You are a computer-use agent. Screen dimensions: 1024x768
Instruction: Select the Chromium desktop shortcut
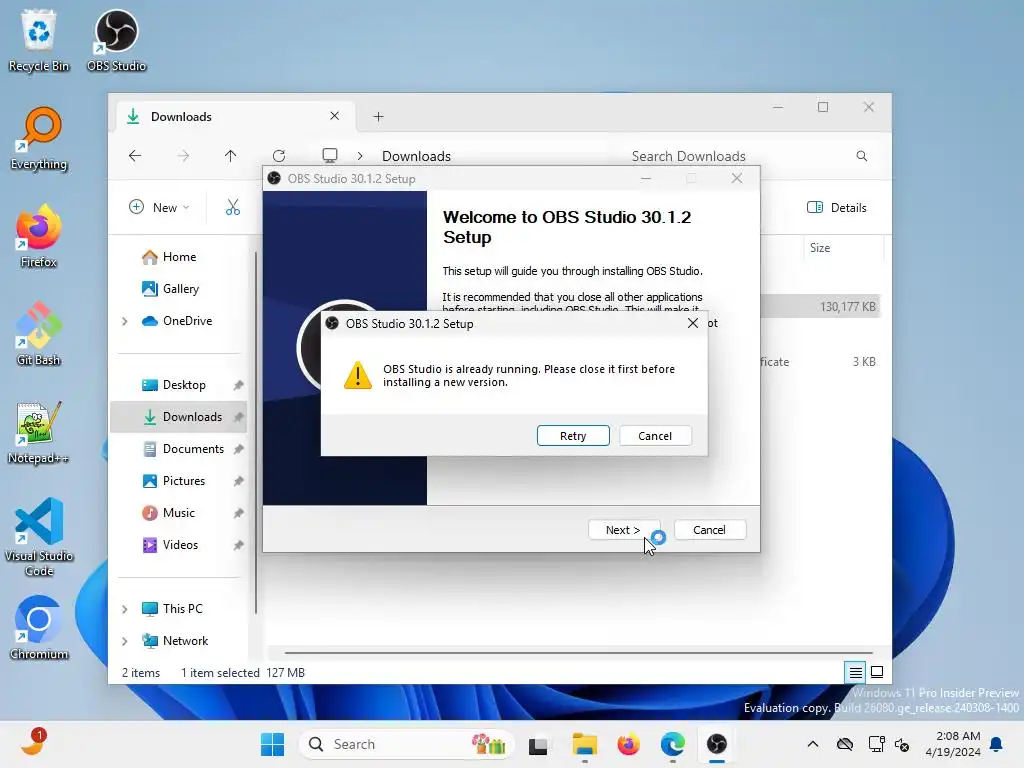39,628
